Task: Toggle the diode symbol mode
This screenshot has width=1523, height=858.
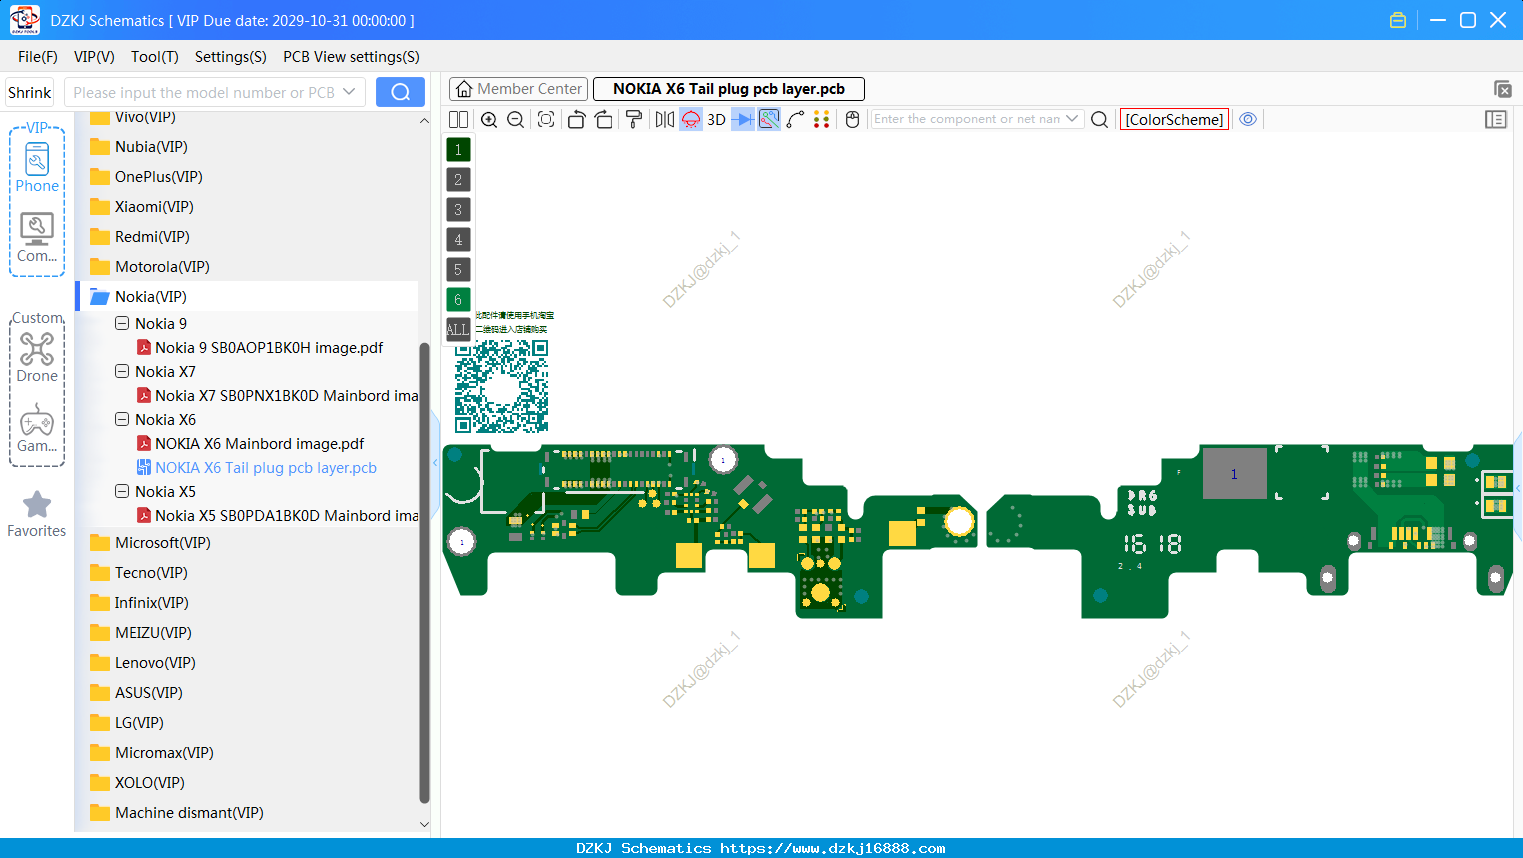Action: click(x=743, y=119)
